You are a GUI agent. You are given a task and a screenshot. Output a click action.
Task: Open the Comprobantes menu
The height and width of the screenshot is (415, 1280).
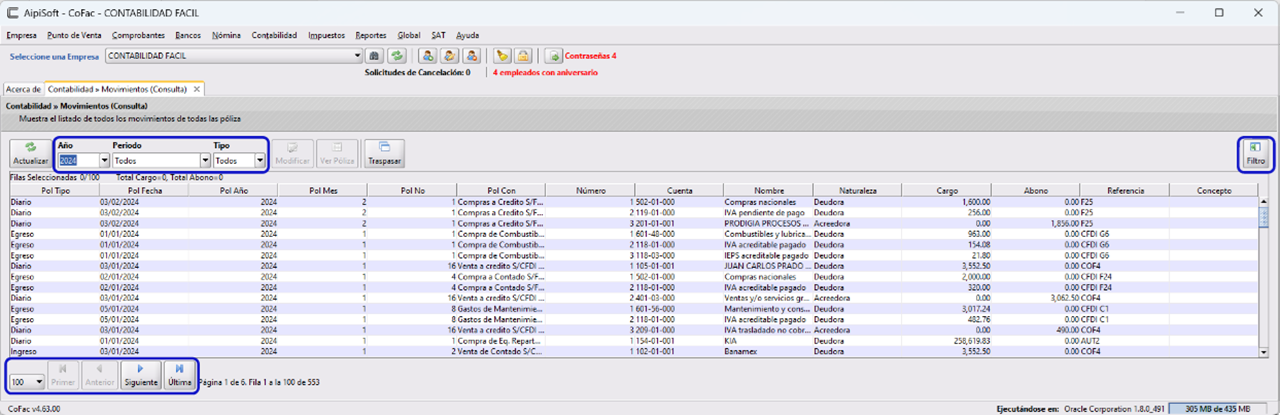(x=138, y=35)
